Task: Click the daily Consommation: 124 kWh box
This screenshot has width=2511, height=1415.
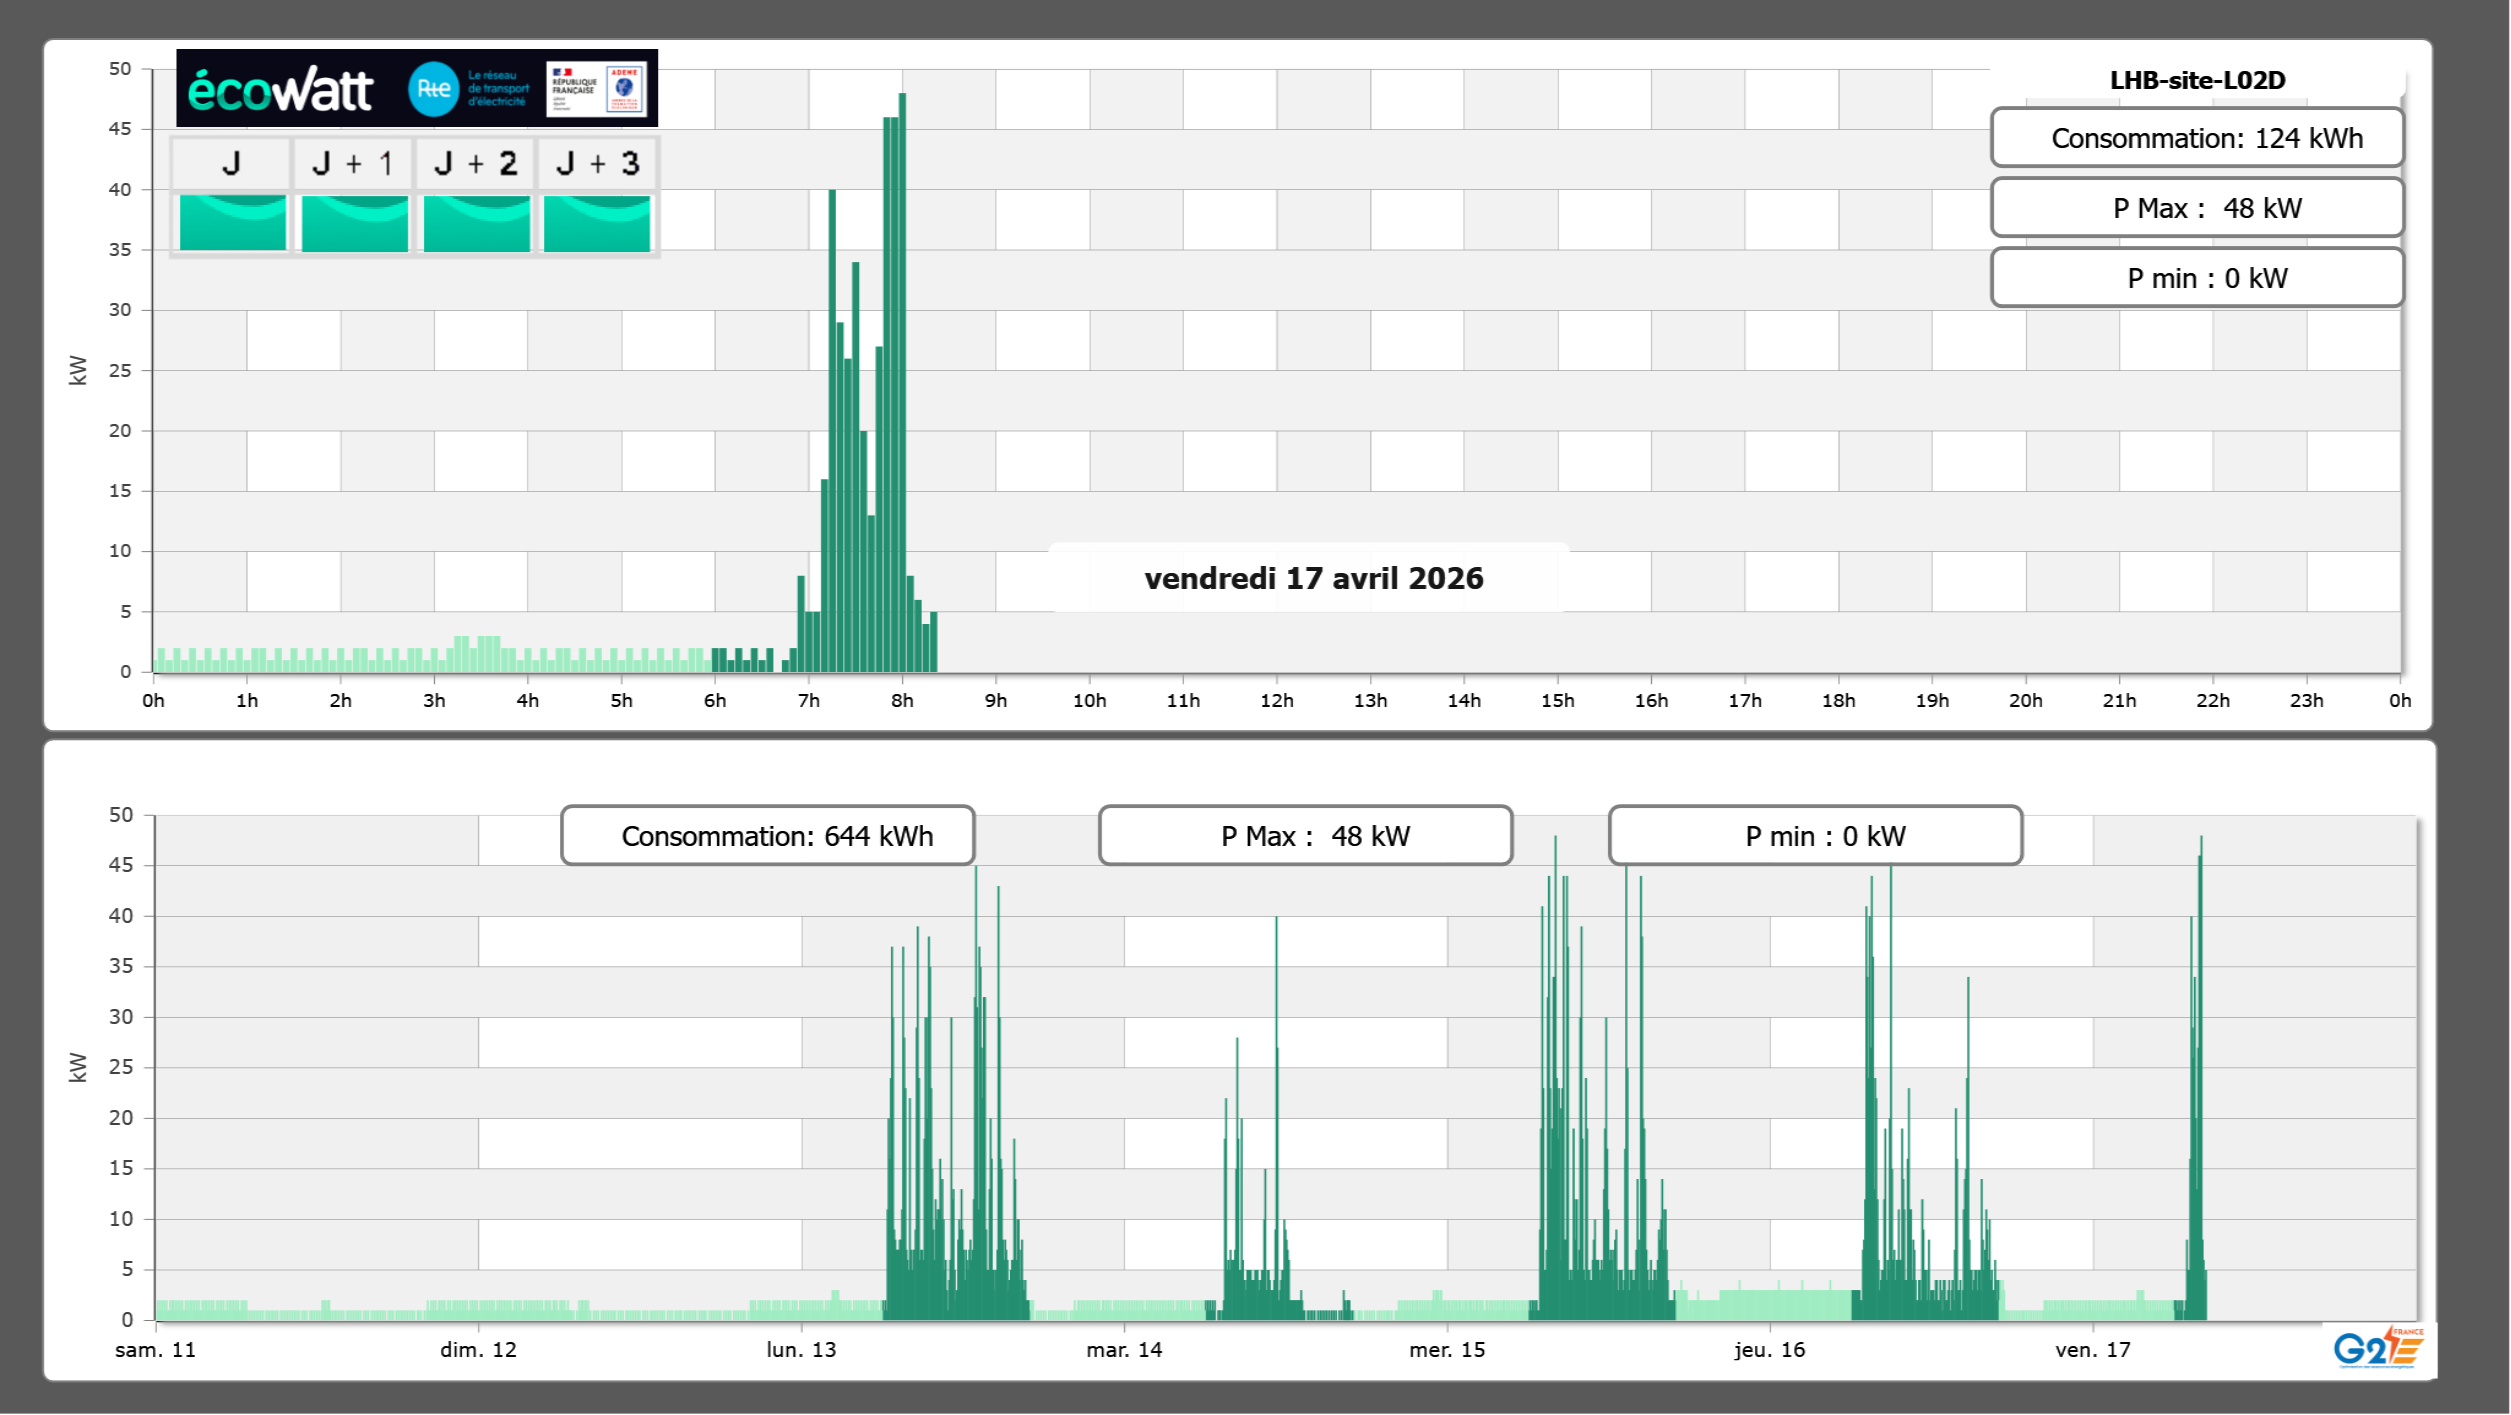Action: click(2197, 138)
